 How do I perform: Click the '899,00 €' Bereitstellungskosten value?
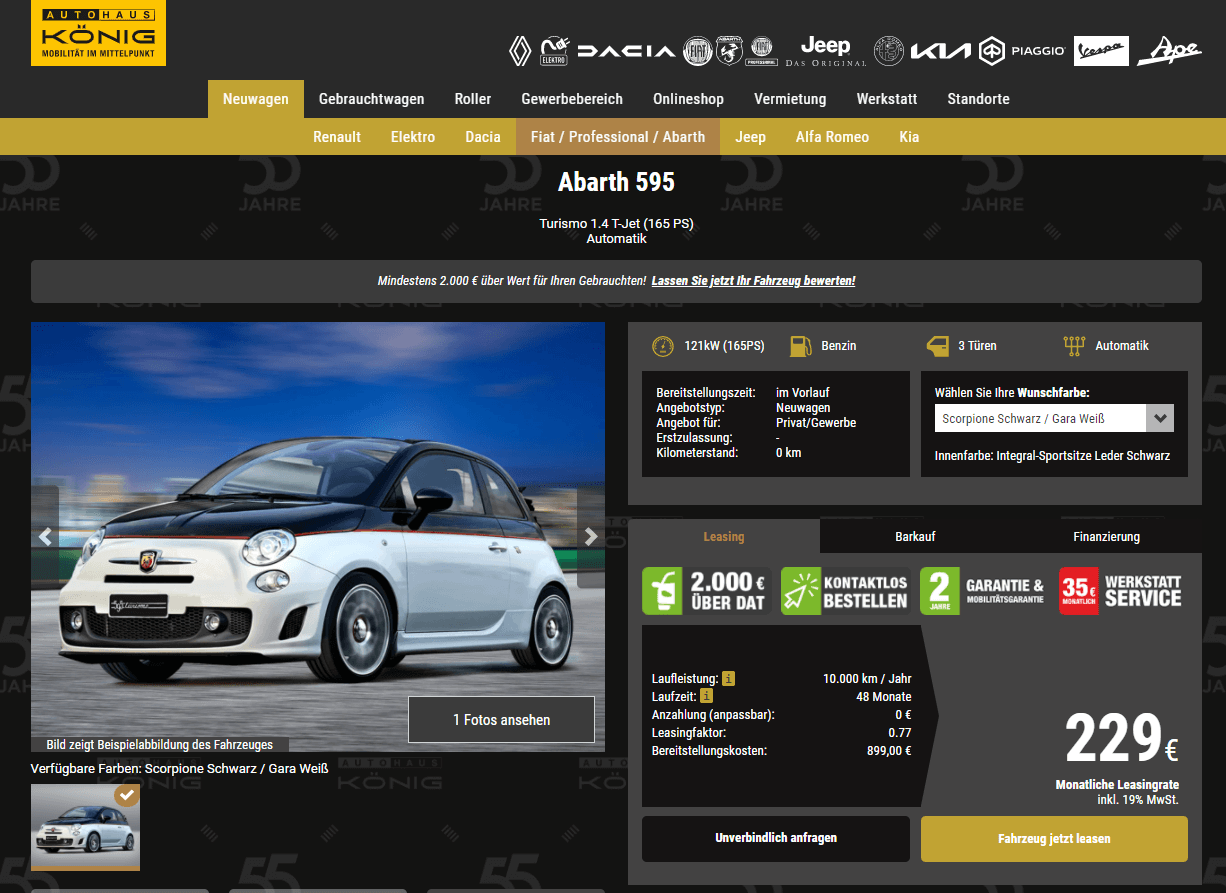pos(889,750)
